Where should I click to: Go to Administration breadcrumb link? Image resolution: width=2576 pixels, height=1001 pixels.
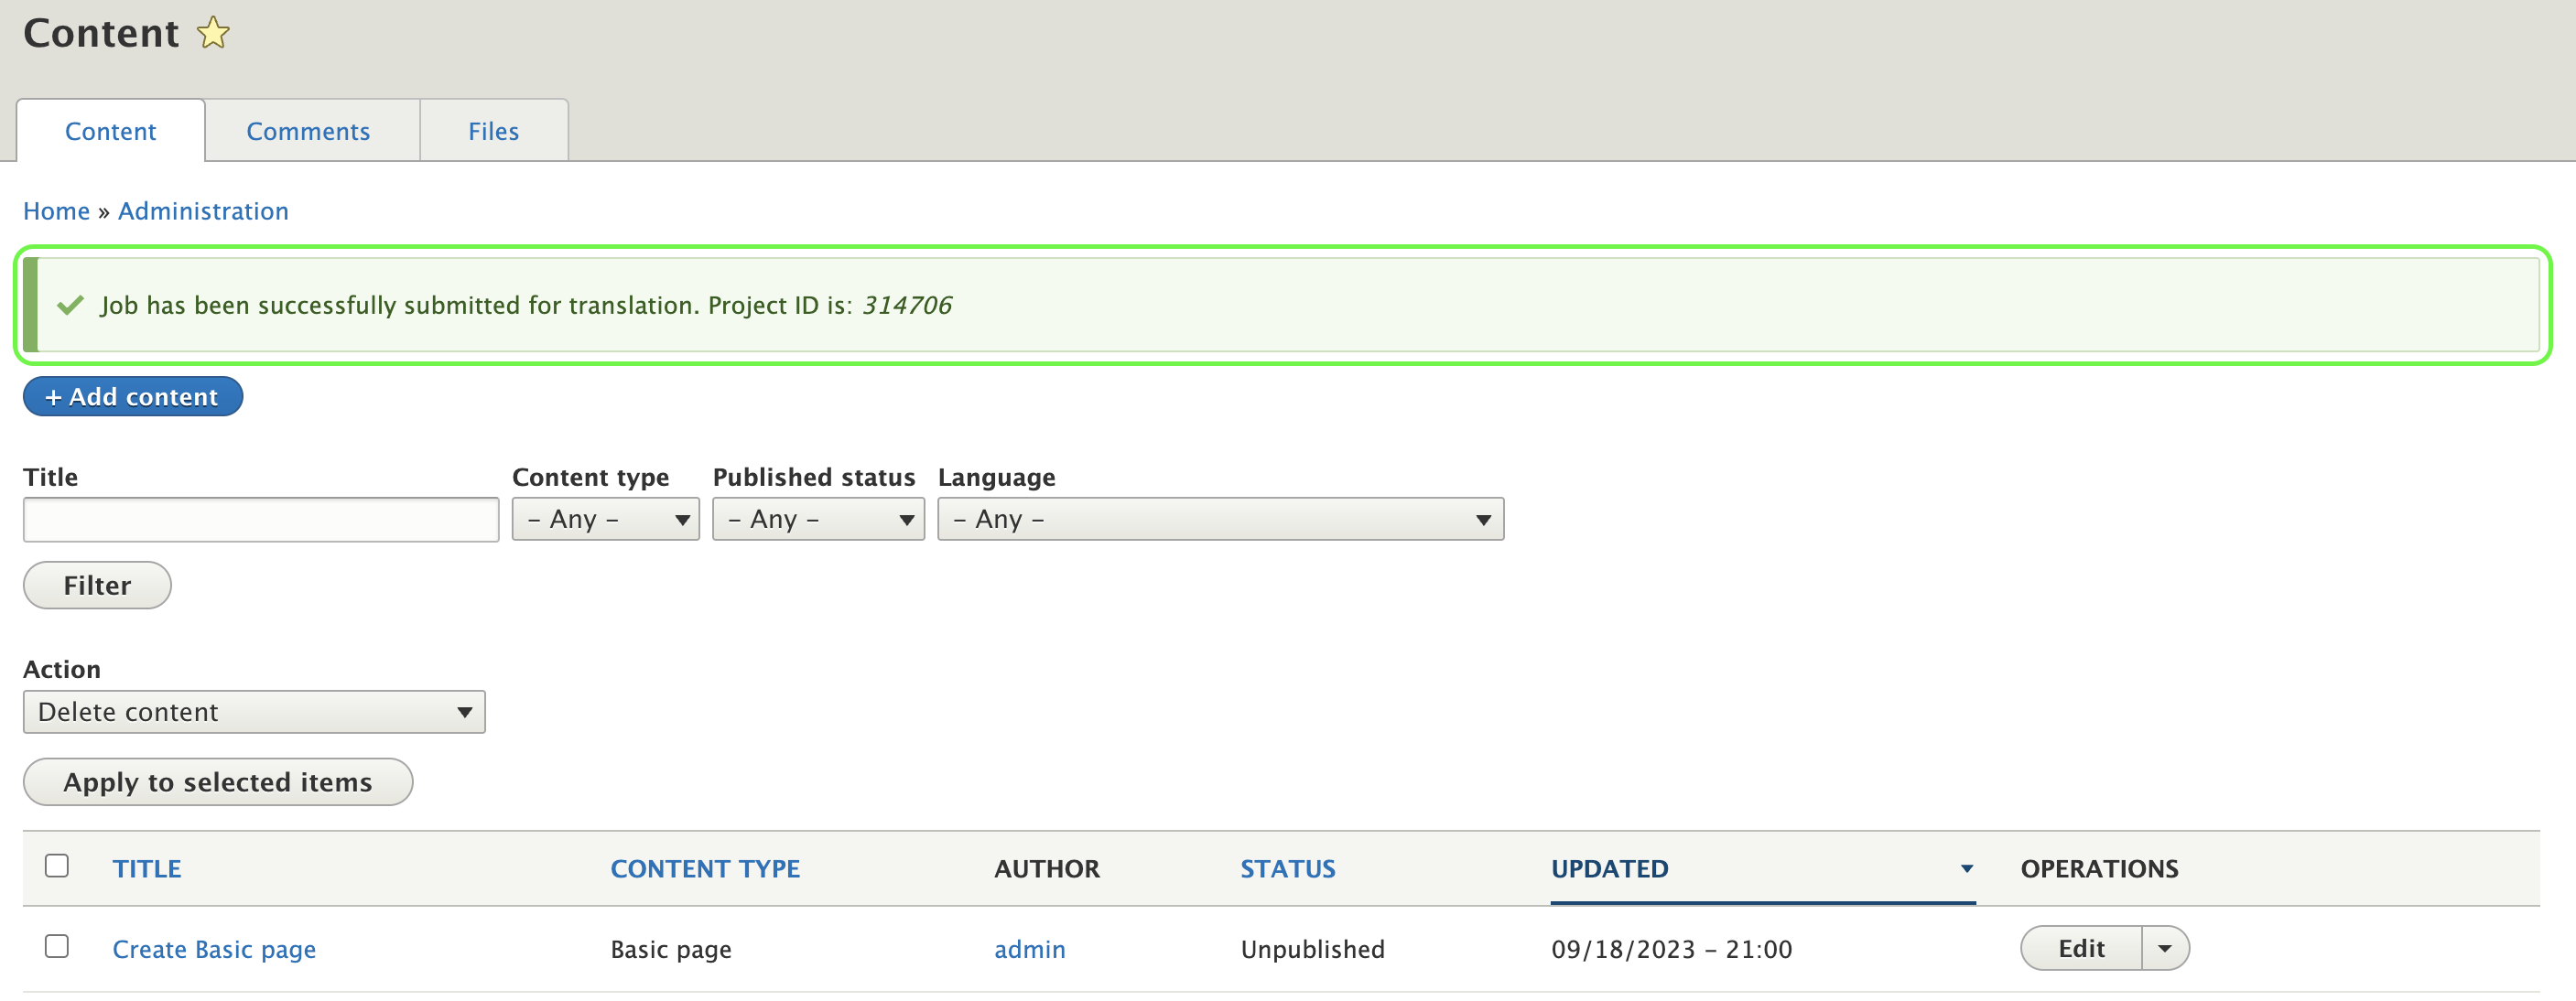pyautogui.click(x=203, y=211)
